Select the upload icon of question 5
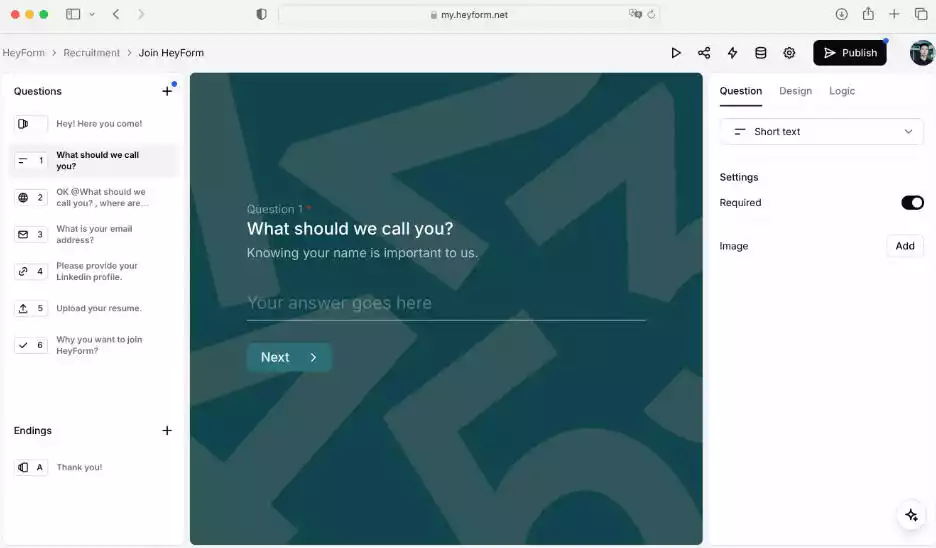 pyautogui.click(x=23, y=309)
